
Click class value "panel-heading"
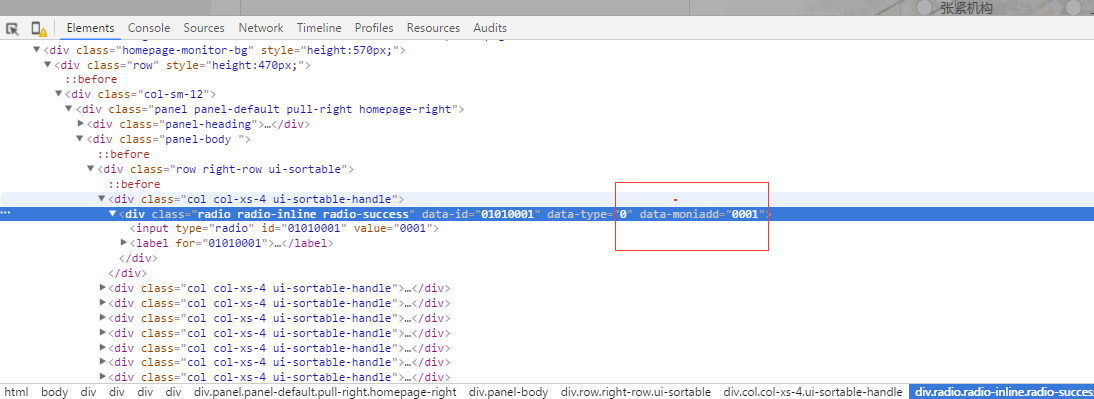[x=208, y=124]
